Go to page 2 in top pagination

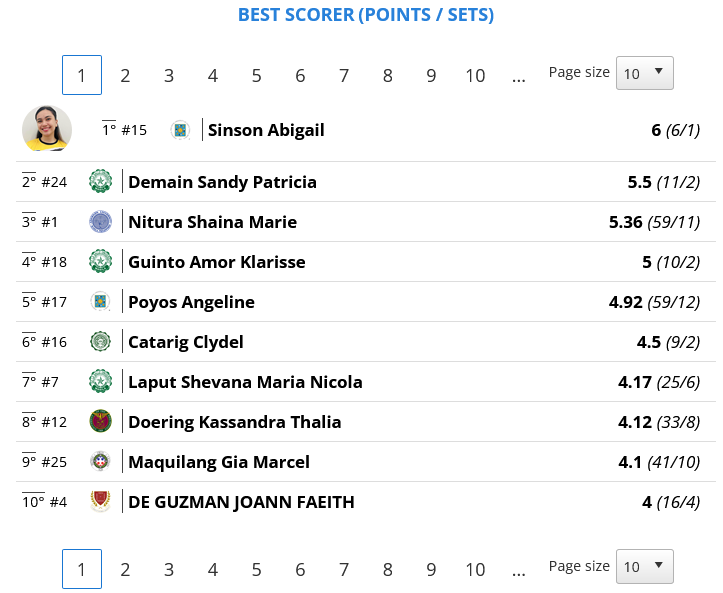pyautogui.click(x=125, y=76)
